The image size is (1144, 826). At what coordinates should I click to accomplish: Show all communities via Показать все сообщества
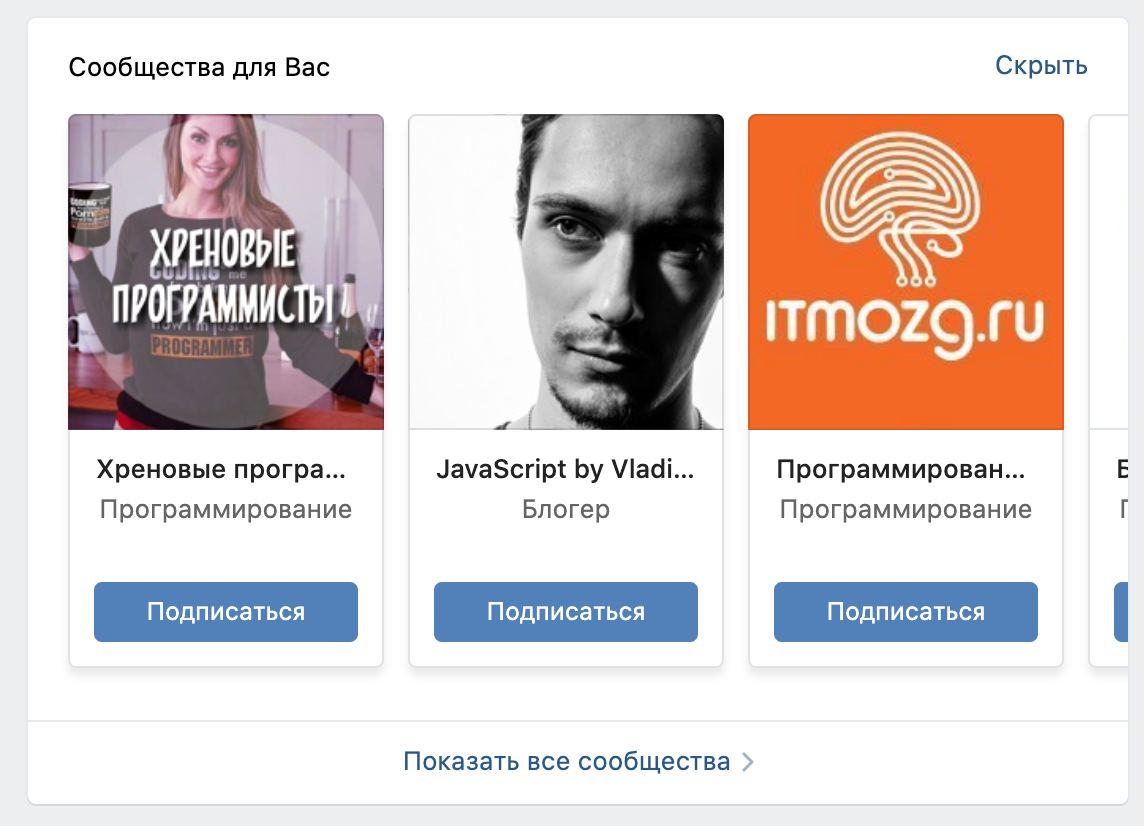point(567,761)
